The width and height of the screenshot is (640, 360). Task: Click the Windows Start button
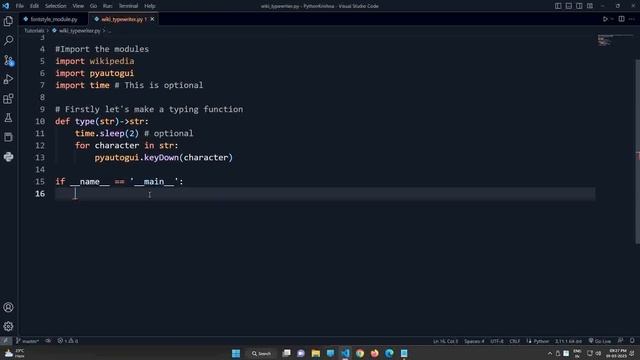coord(236,353)
